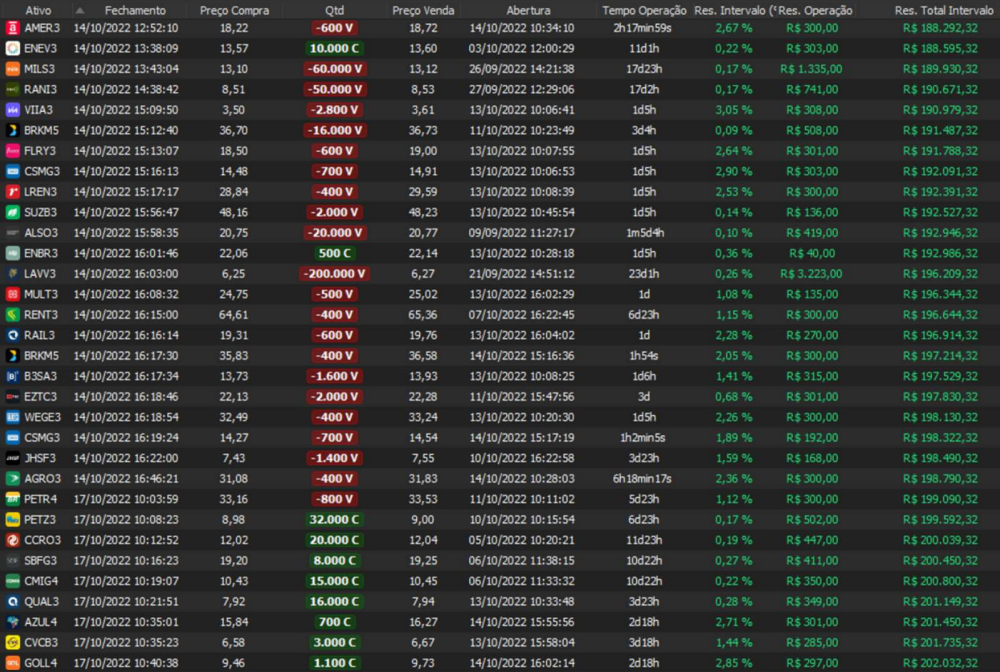
Task: Click the AMER3 asset logo icon
Action: coord(12,27)
